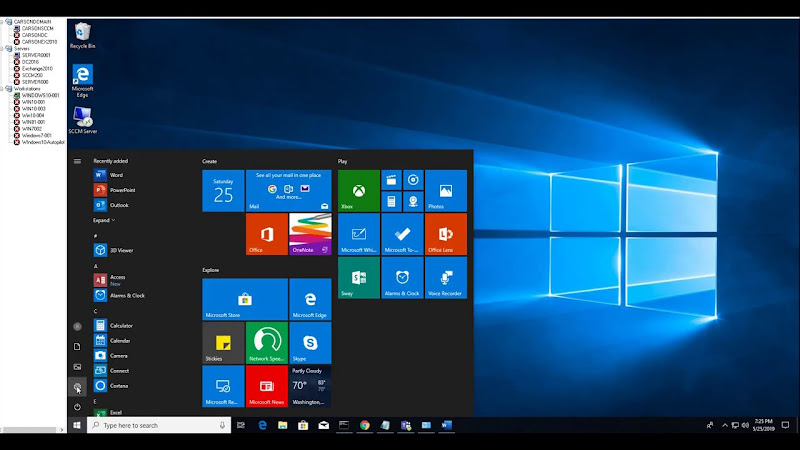
Task: Open the OneNote tile
Action: click(x=310, y=234)
